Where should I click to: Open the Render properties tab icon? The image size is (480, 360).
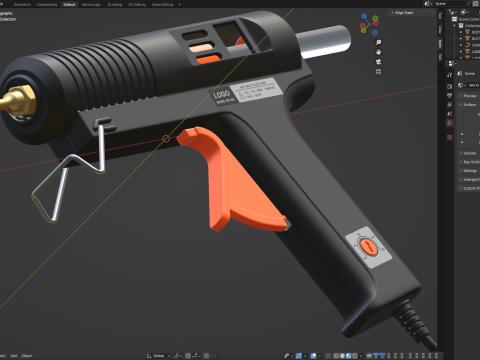click(449, 86)
